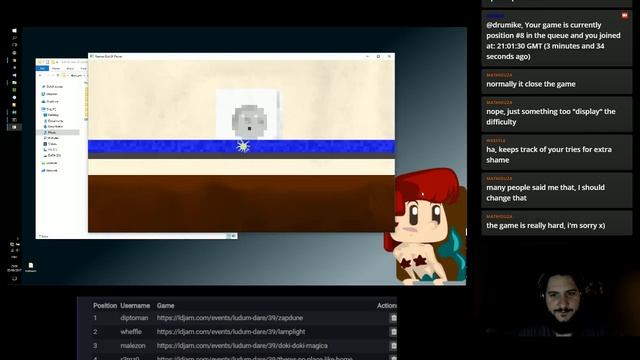Click username 'wheffle' in queue table
The image size is (640, 360).
tap(131, 332)
